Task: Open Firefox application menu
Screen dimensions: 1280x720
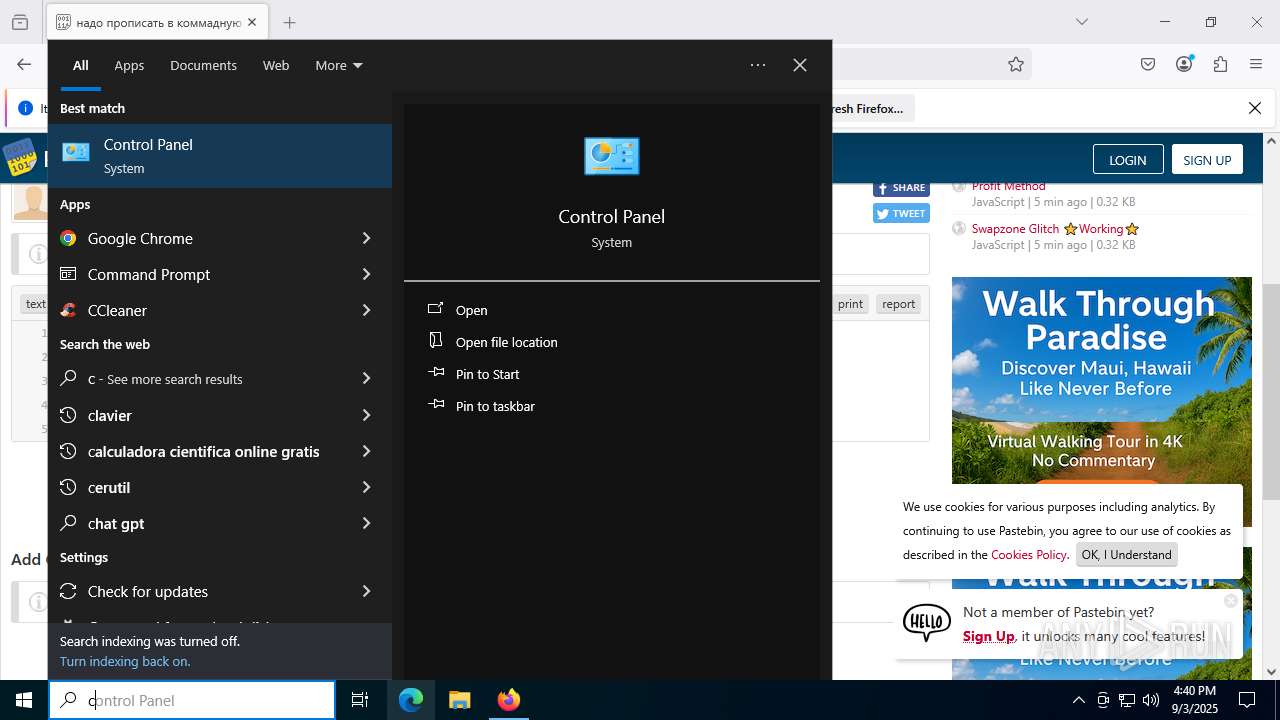Action: click(1256, 64)
